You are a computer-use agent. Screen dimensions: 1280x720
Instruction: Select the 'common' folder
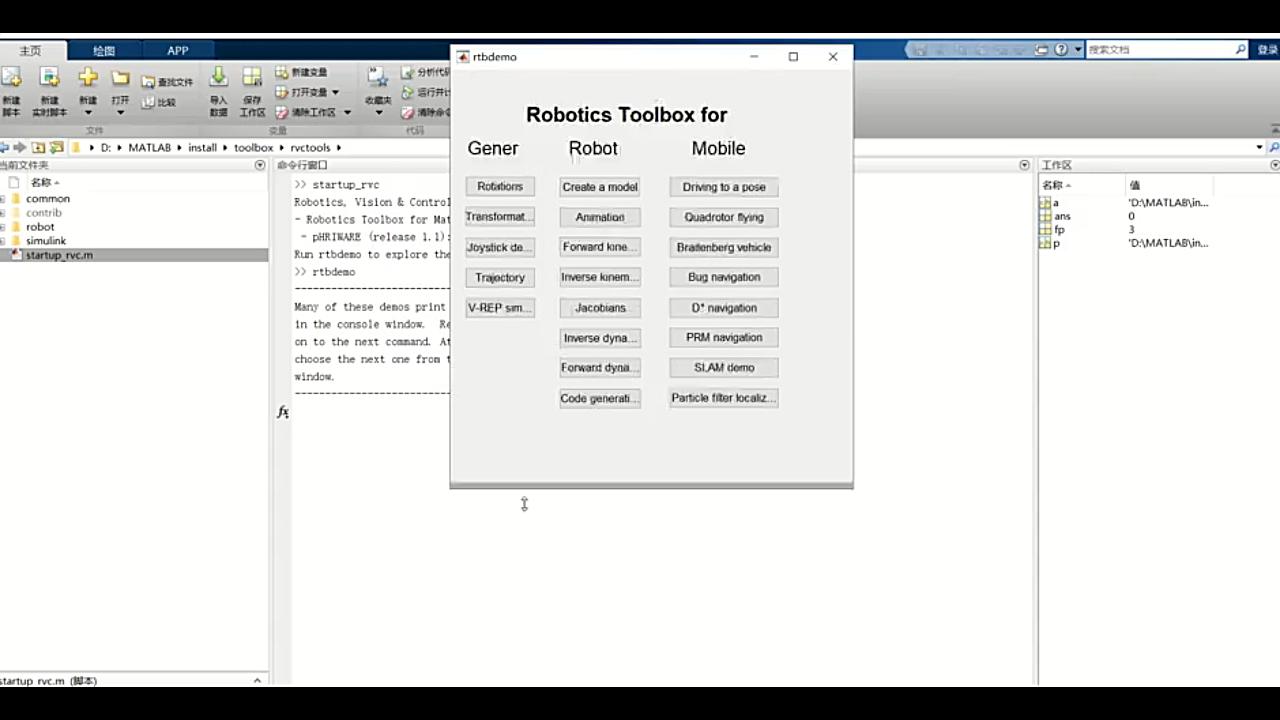(48, 199)
